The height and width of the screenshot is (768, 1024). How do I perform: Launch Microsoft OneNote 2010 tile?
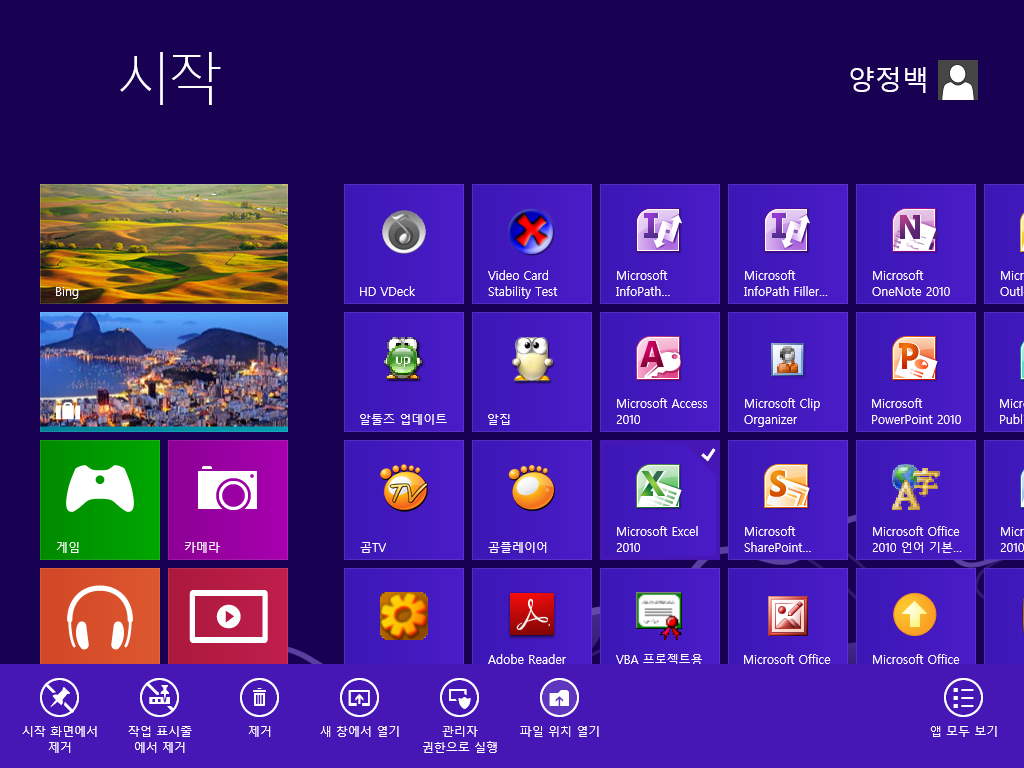point(916,244)
